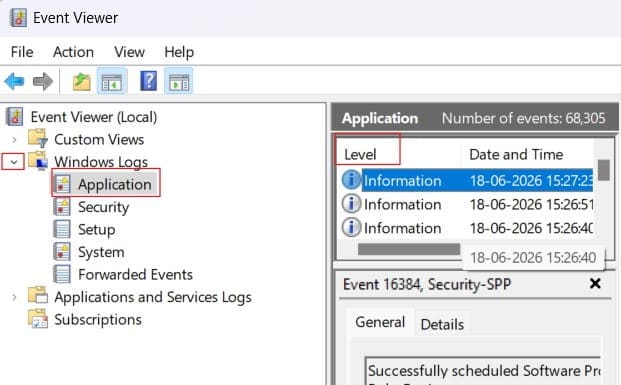Close the Event 16384 preview pane
621x385 pixels.
pos(595,284)
